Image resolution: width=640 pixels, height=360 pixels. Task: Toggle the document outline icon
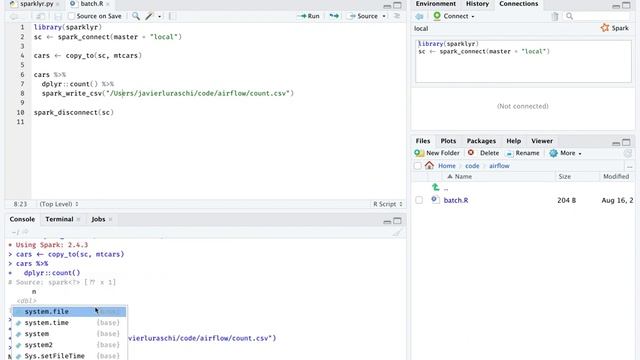pos(397,16)
